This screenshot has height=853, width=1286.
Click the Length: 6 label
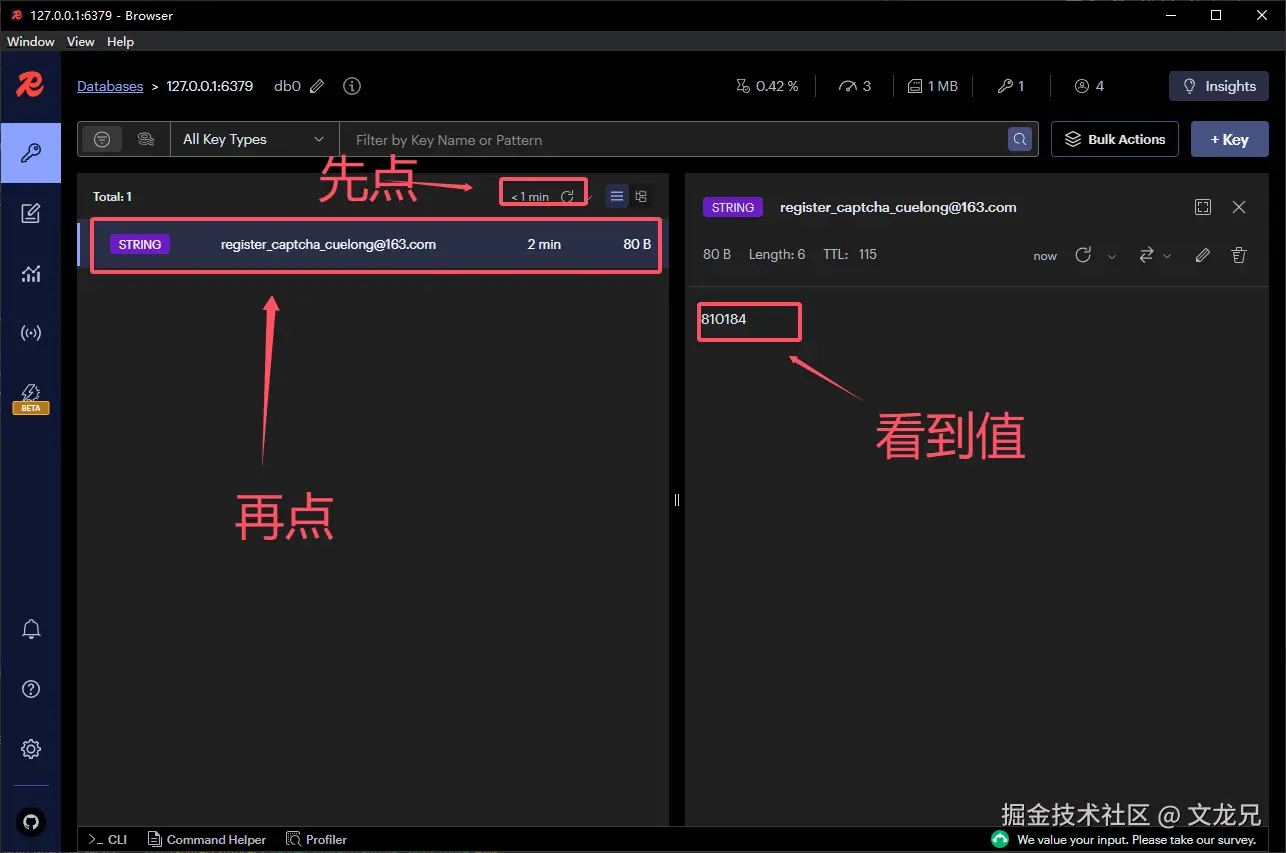pos(777,255)
